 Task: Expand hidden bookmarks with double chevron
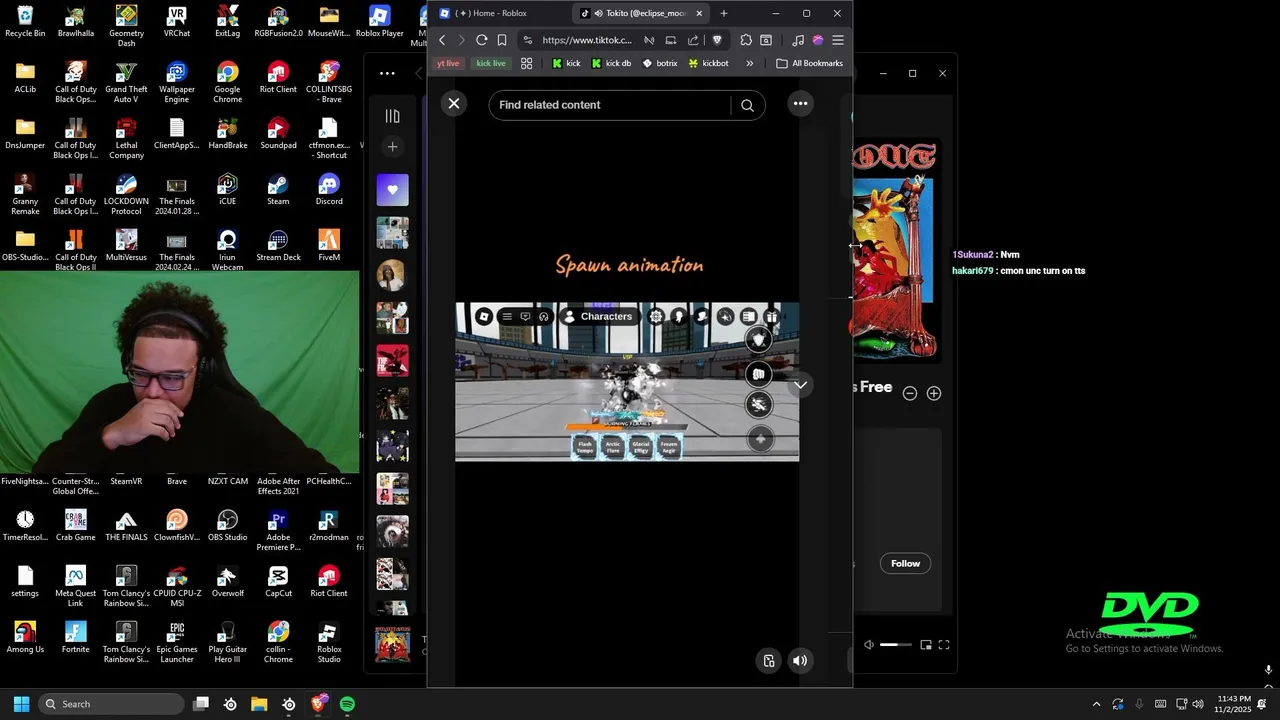click(750, 63)
